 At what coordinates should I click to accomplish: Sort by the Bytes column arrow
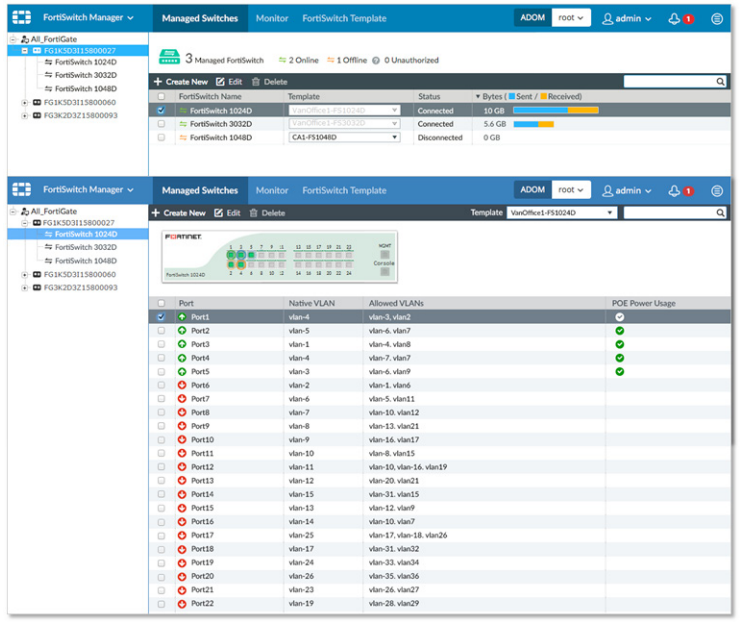pos(478,97)
